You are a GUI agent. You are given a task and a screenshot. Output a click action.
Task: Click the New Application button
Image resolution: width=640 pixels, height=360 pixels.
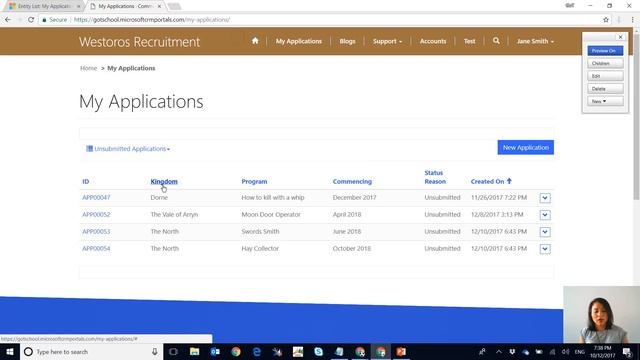[x=525, y=147]
